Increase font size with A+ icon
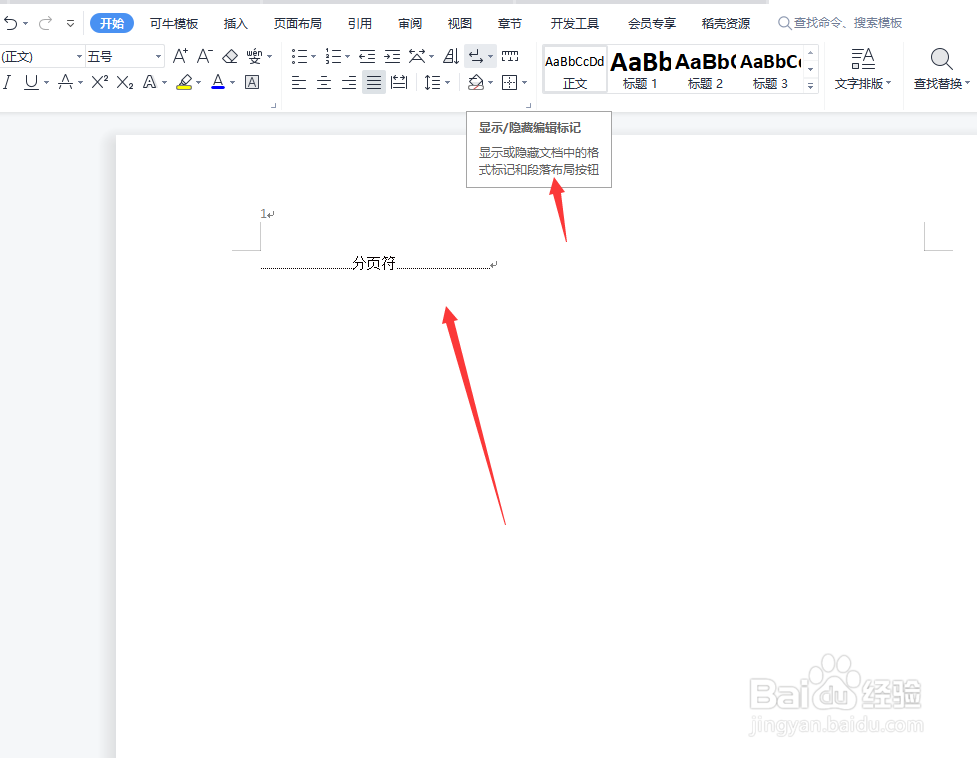Screen dimensions: 977x758 [x=180, y=57]
